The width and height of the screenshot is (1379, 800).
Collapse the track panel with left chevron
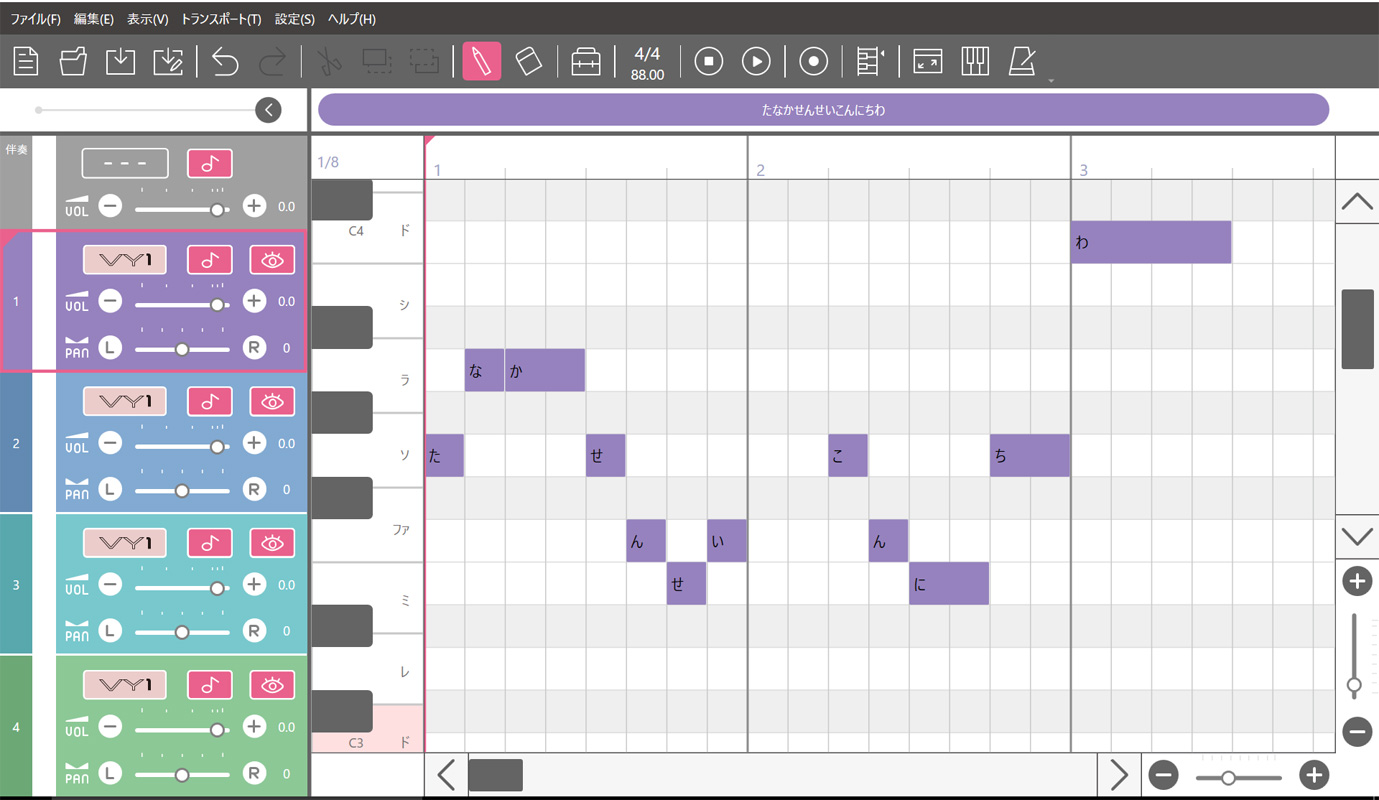tap(268, 110)
